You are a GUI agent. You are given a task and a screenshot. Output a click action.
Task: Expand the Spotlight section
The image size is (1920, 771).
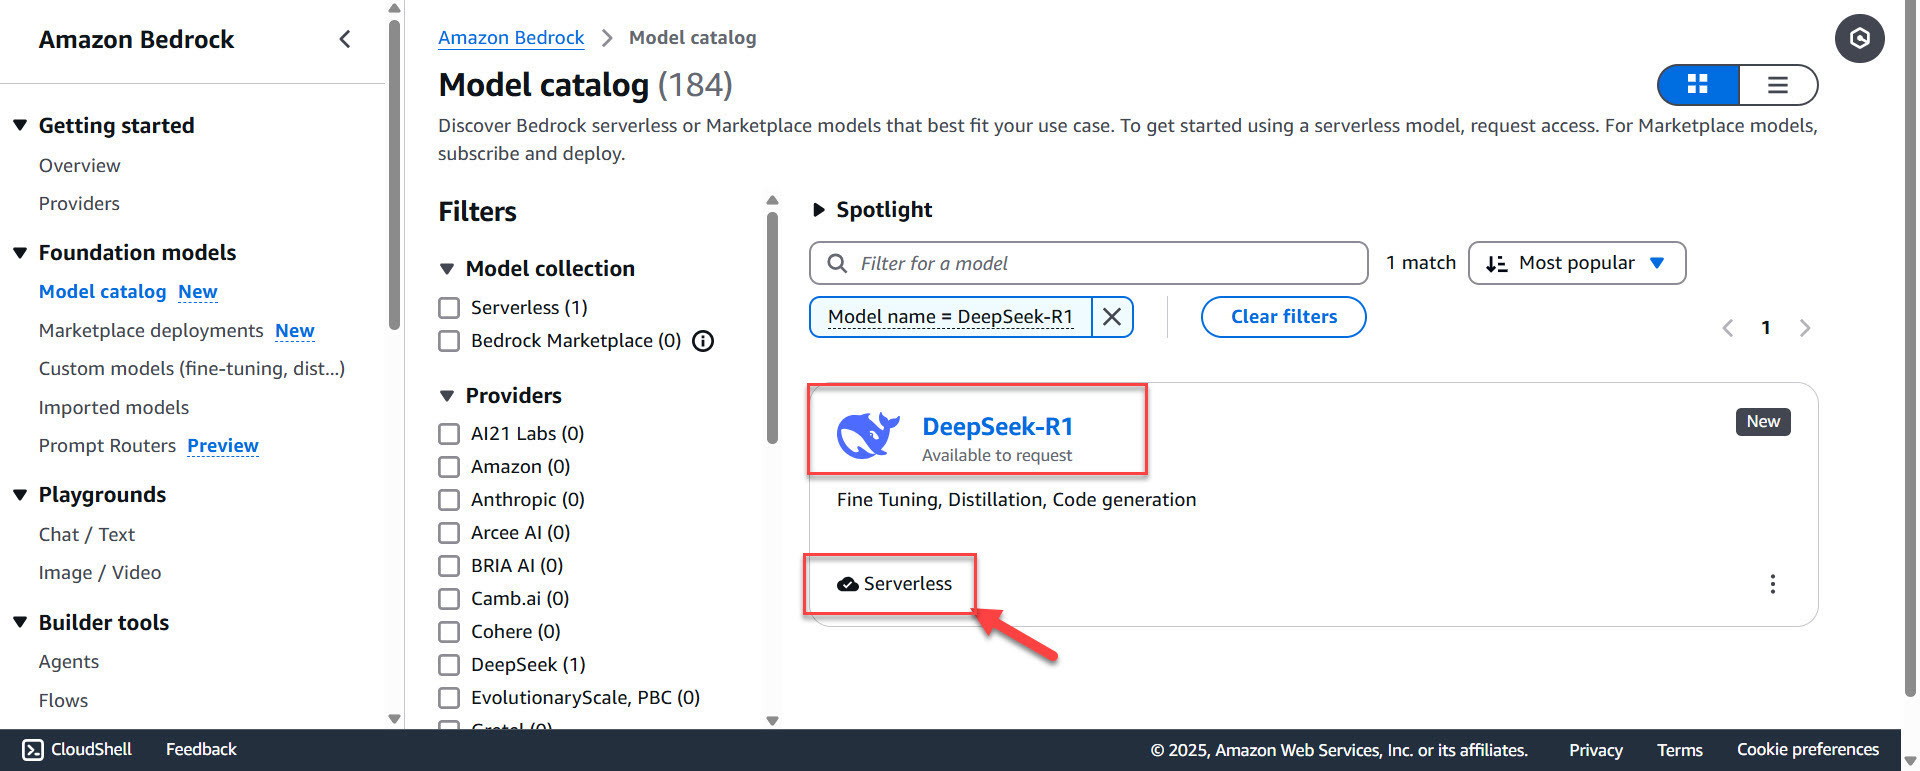pyautogui.click(x=819, y=210)
